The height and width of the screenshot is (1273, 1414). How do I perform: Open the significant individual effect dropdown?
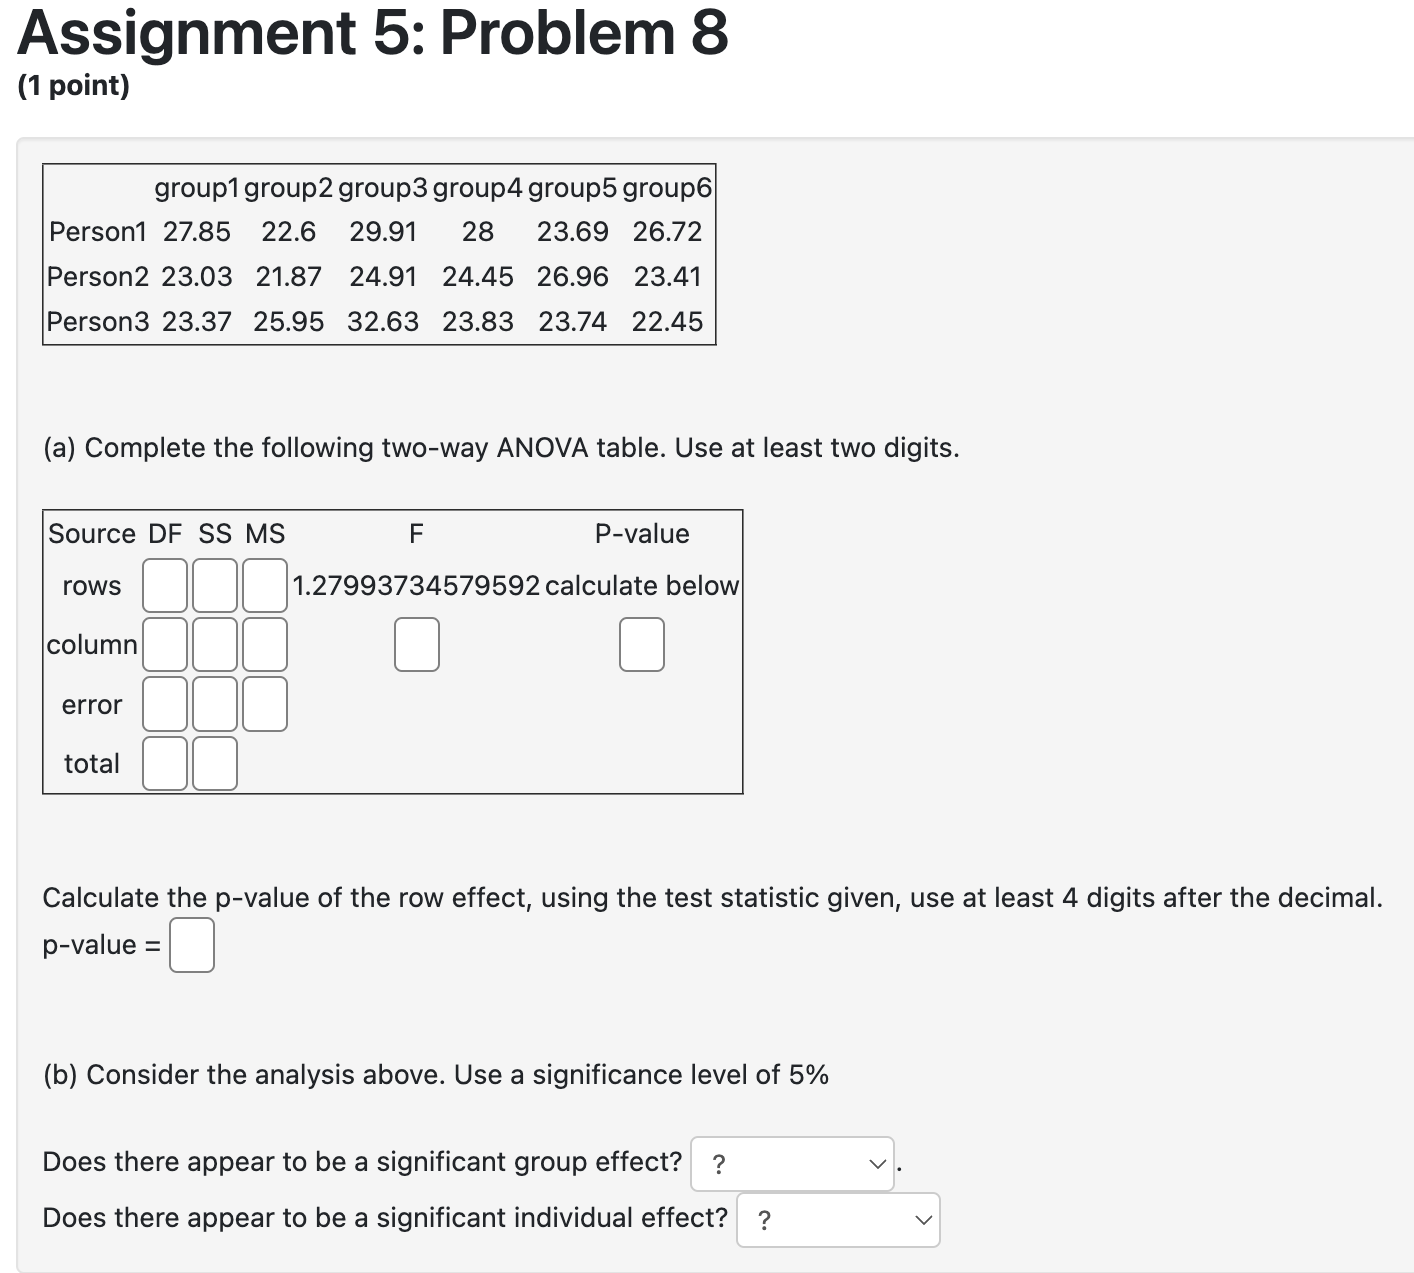pyautogui.click(x=837, y=1218)
